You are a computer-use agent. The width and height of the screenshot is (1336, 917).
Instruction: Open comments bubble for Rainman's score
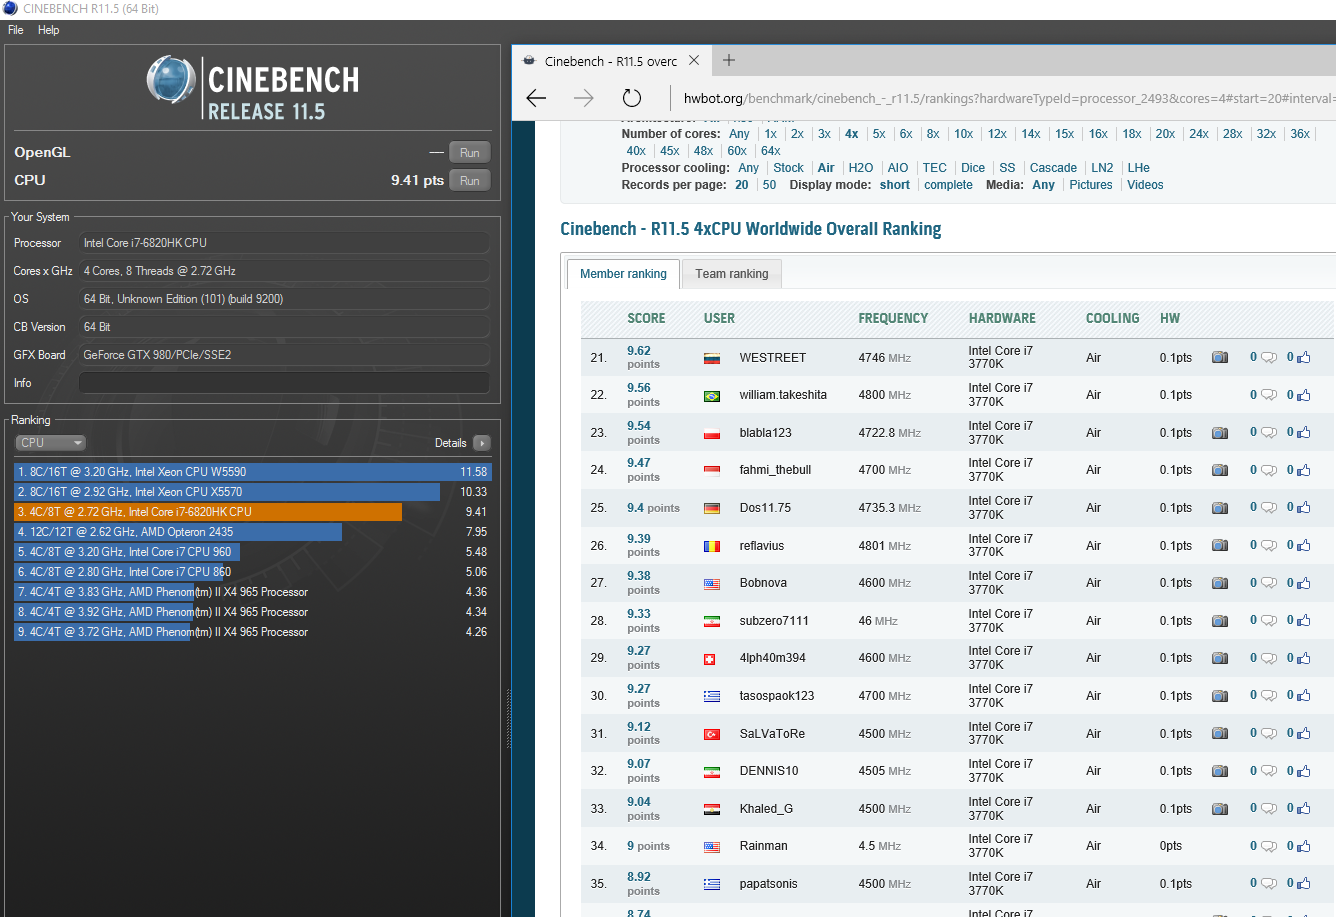click(1268, 846)
